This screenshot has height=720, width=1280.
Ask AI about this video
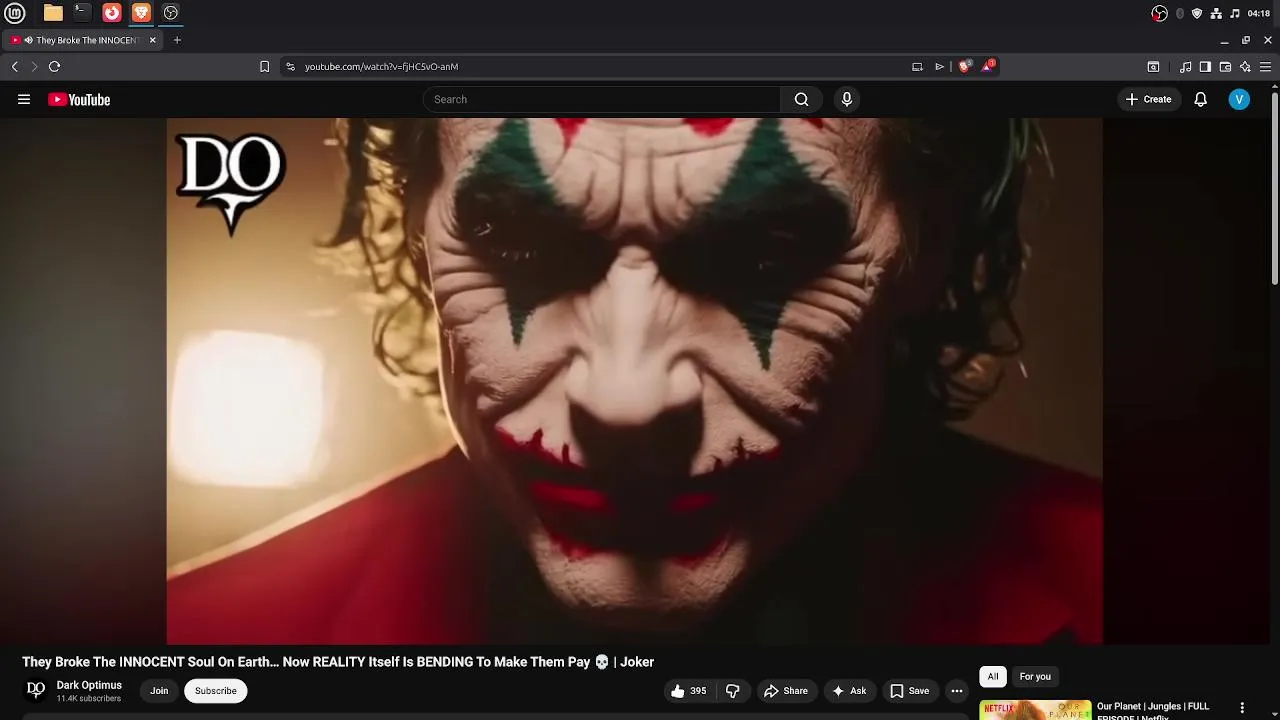pos(849,691)
